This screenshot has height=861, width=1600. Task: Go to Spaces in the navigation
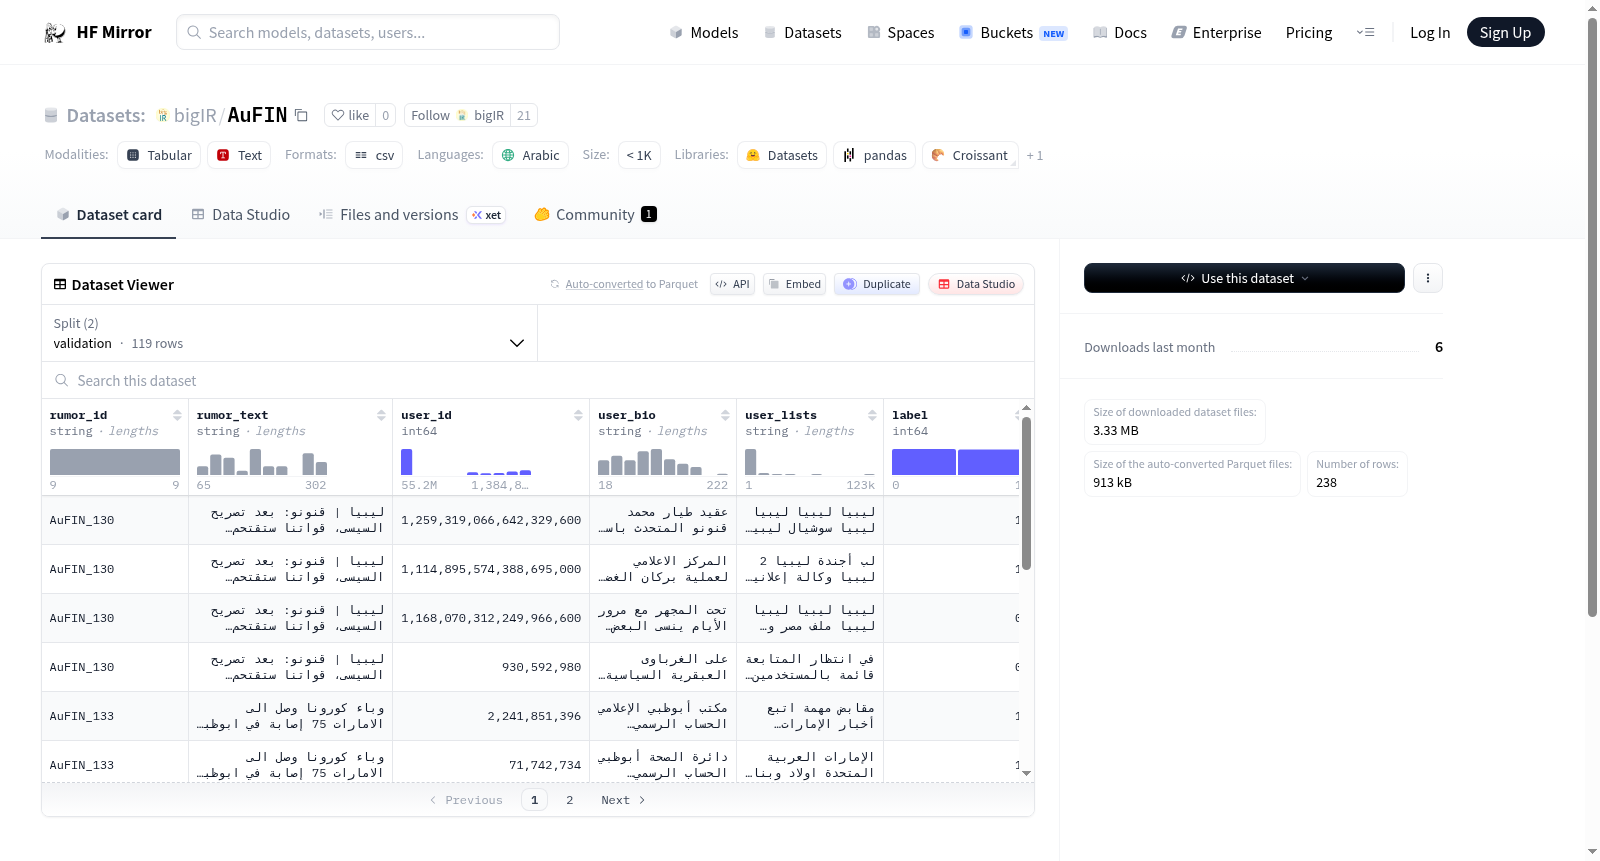pyautogui.click(x=900, y=33)
